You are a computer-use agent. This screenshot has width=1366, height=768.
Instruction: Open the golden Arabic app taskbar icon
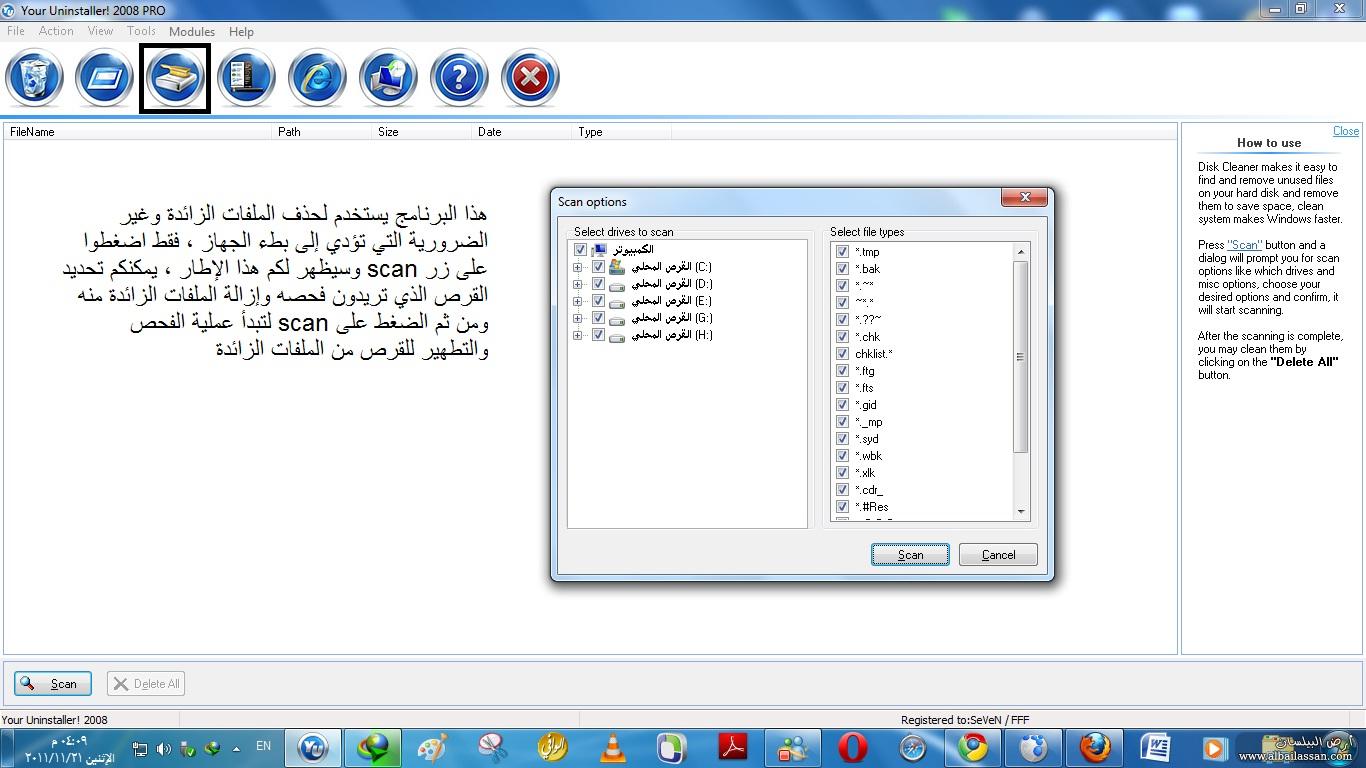[553, 748]
